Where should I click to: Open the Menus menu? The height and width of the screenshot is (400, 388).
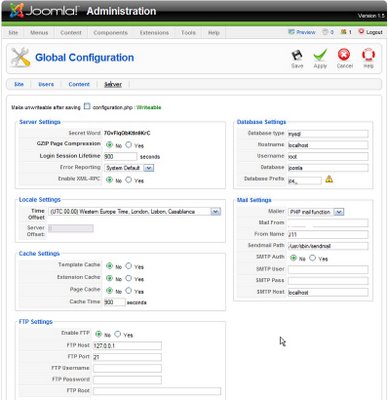point(39,33)
